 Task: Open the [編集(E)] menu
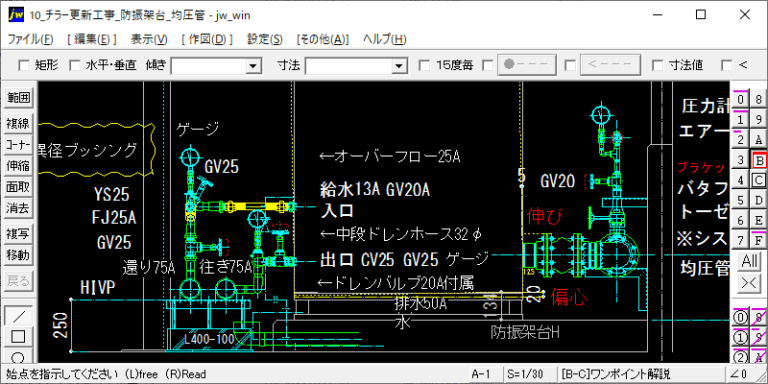(x=92, y=40)
